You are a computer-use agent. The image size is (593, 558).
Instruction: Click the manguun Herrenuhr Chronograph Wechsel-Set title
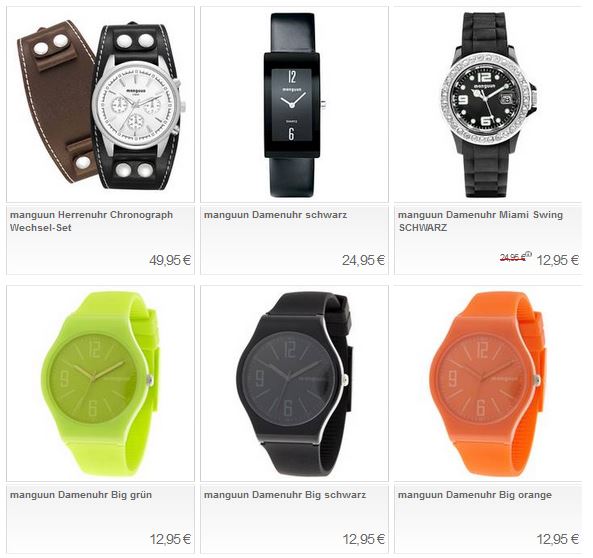[91, 221]
